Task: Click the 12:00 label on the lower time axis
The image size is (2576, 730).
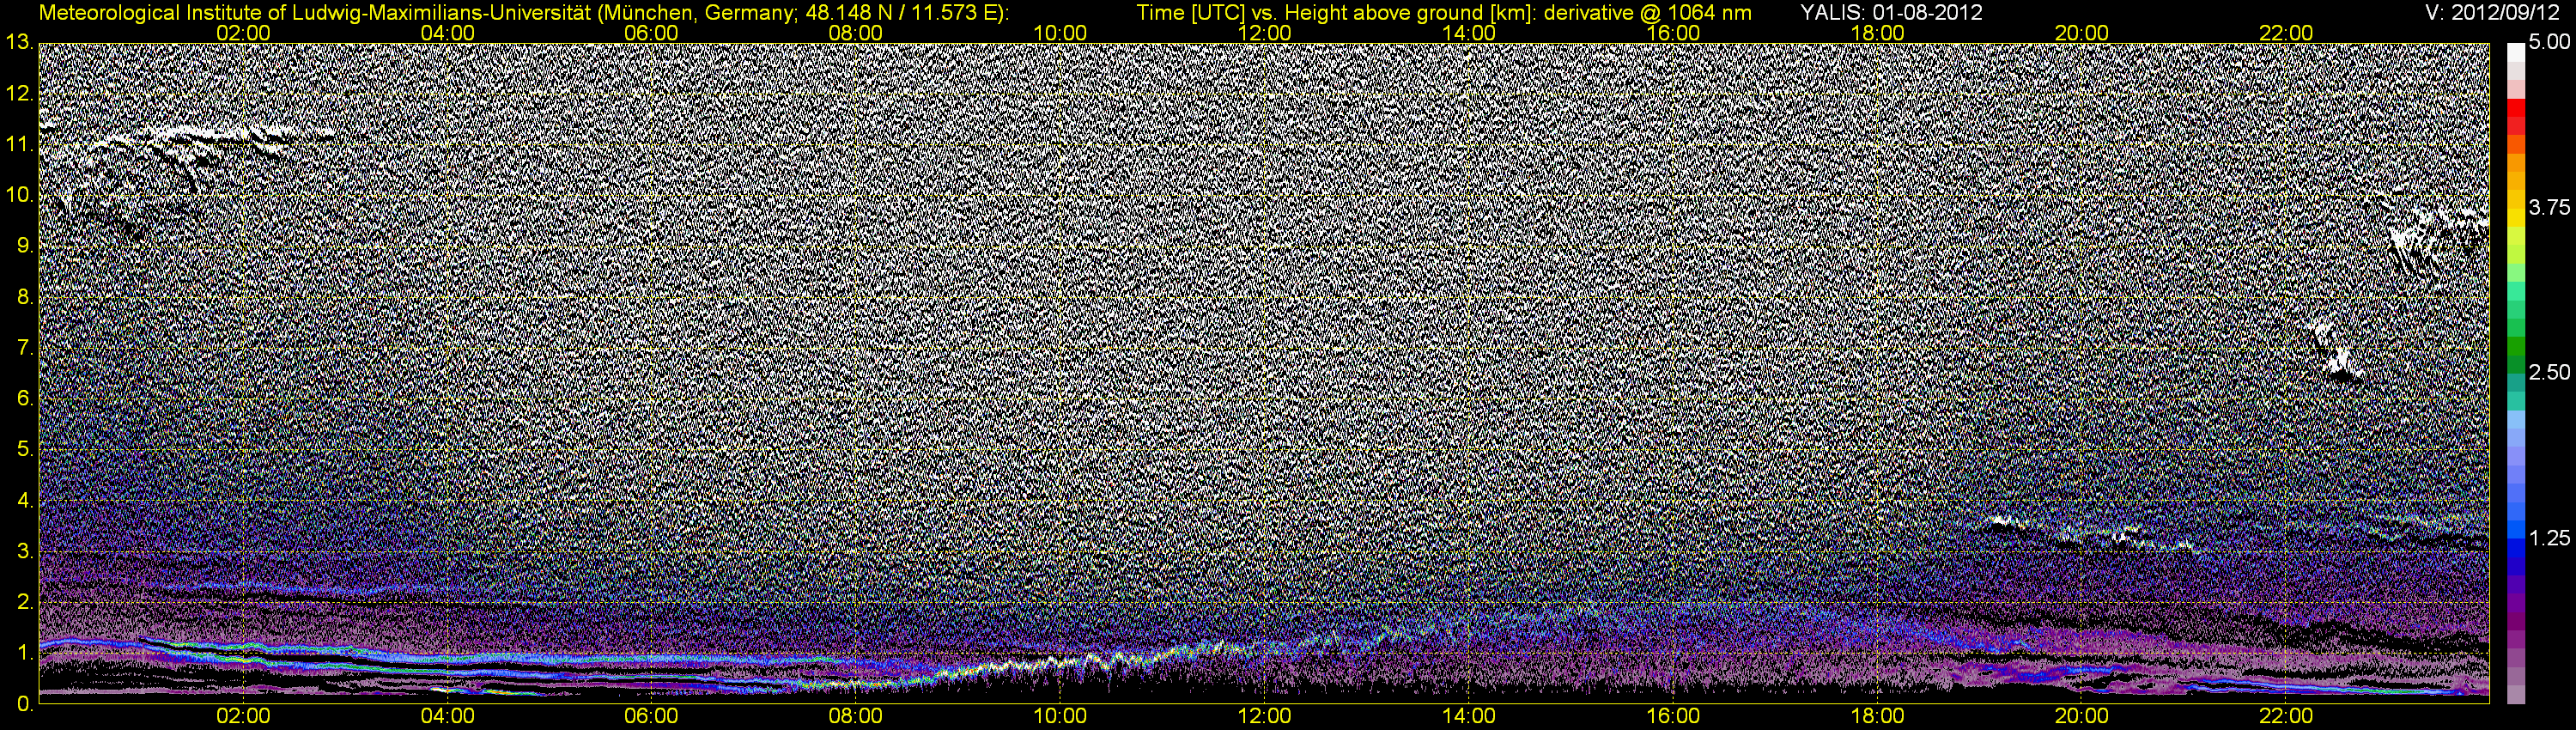Action: [1264, 717]
